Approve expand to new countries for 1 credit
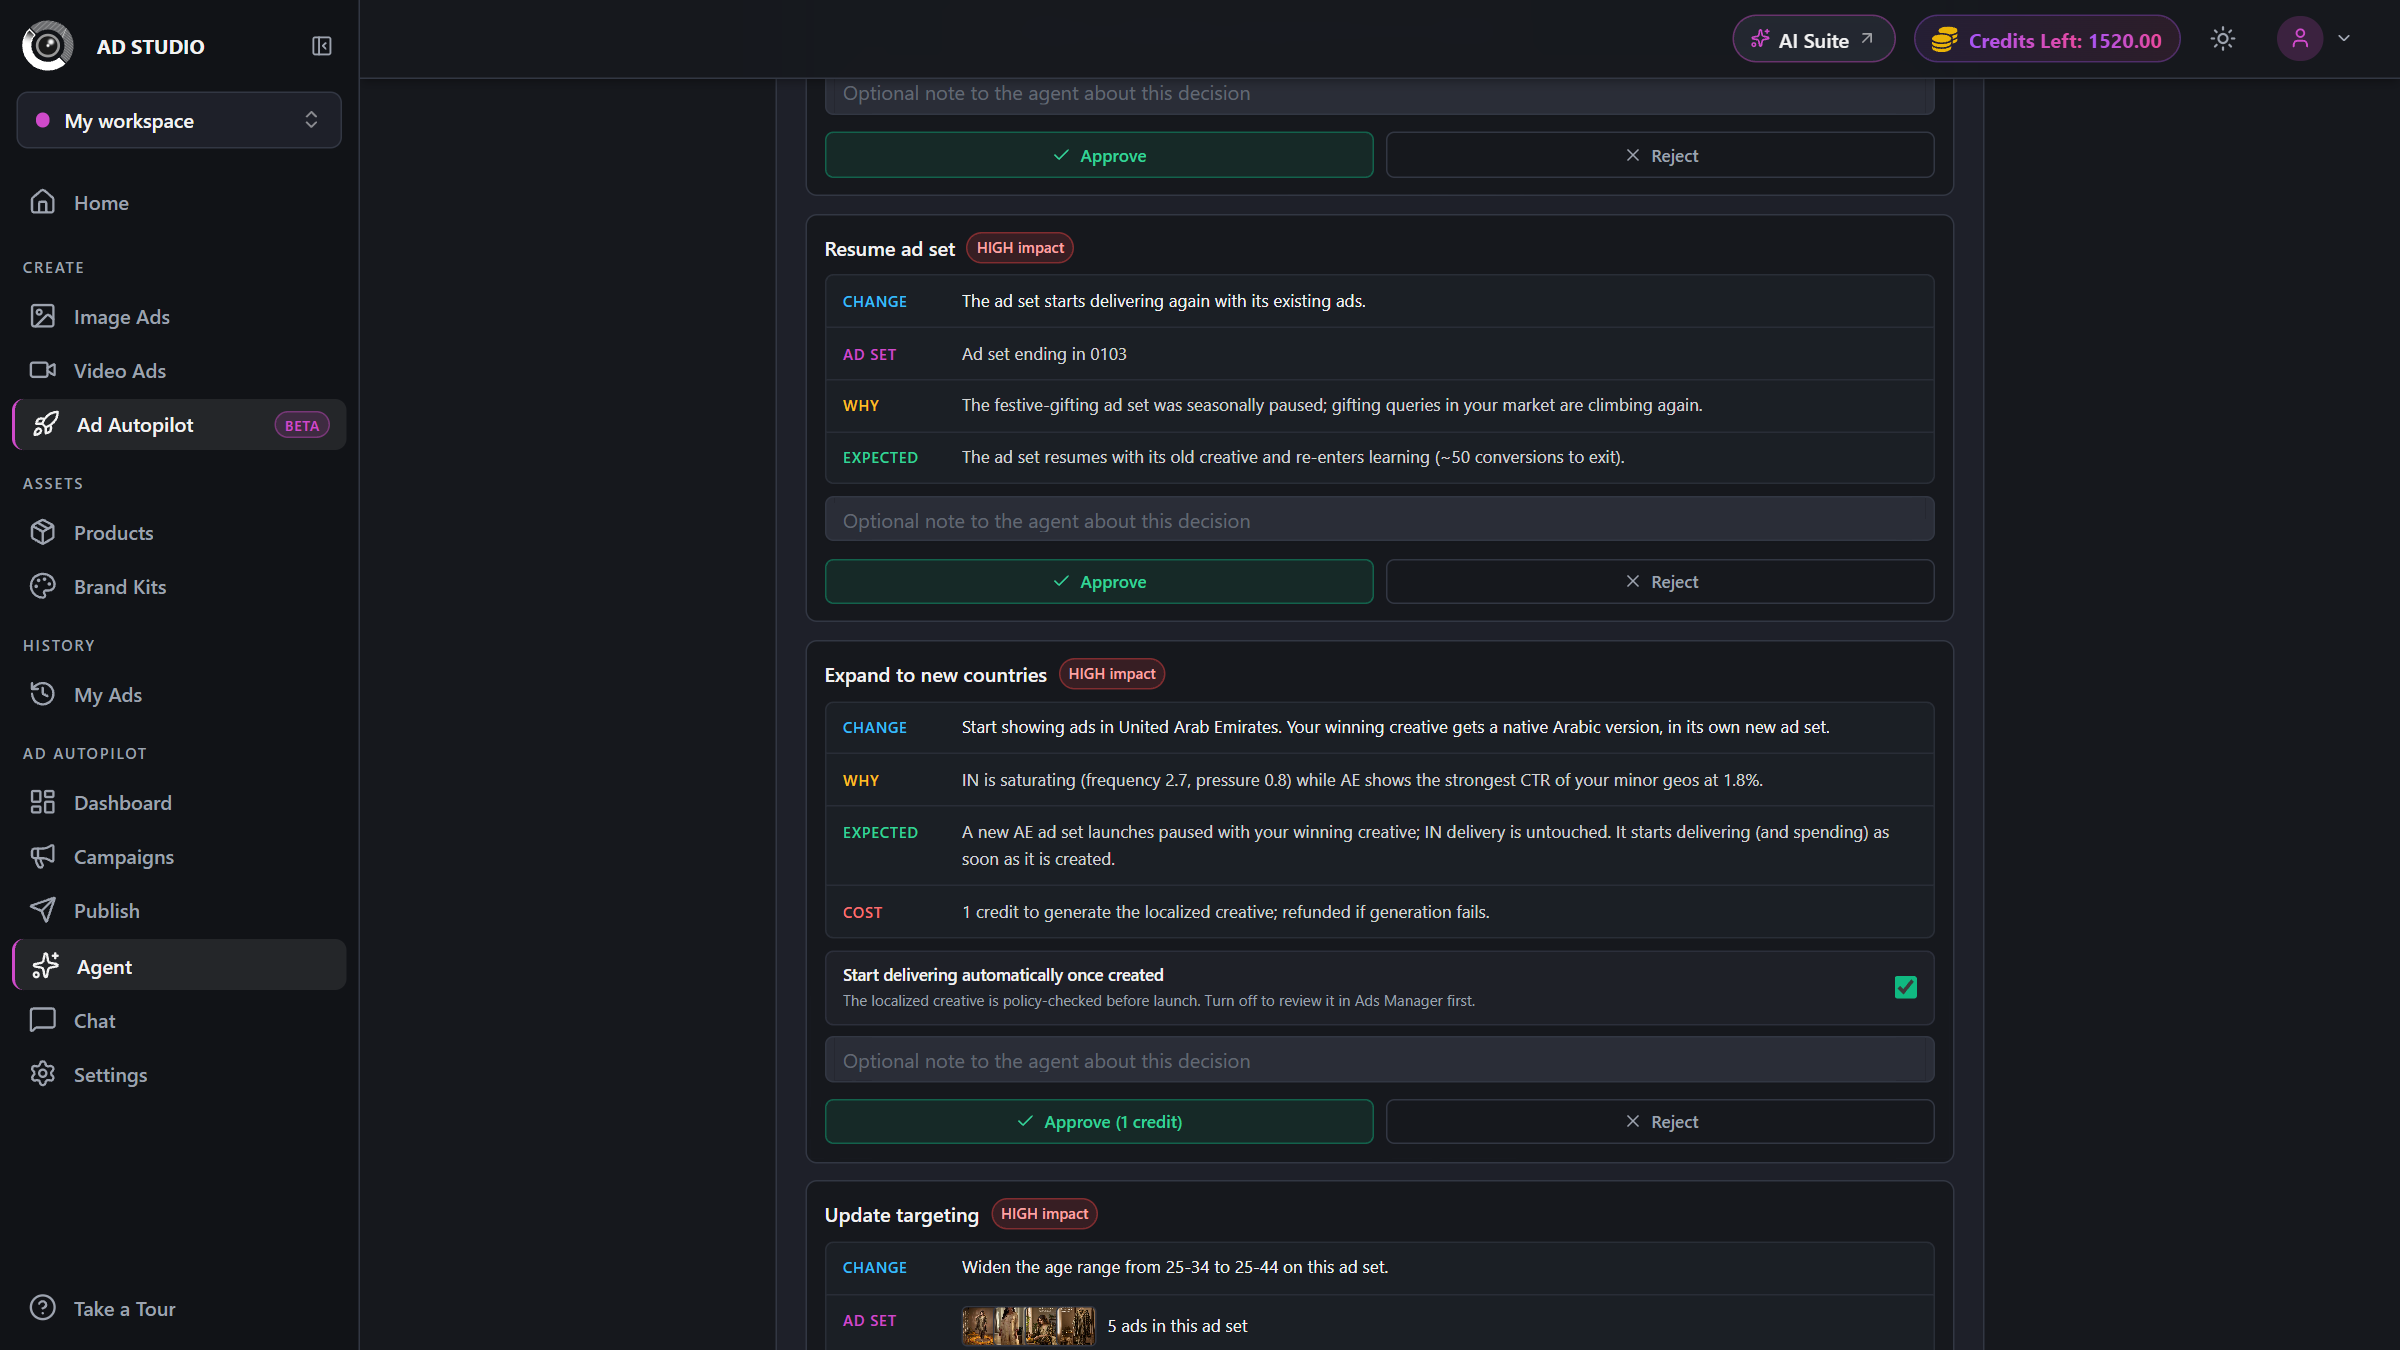The width and height of the screenshot is (2400, 1350). point(1099,1122)
